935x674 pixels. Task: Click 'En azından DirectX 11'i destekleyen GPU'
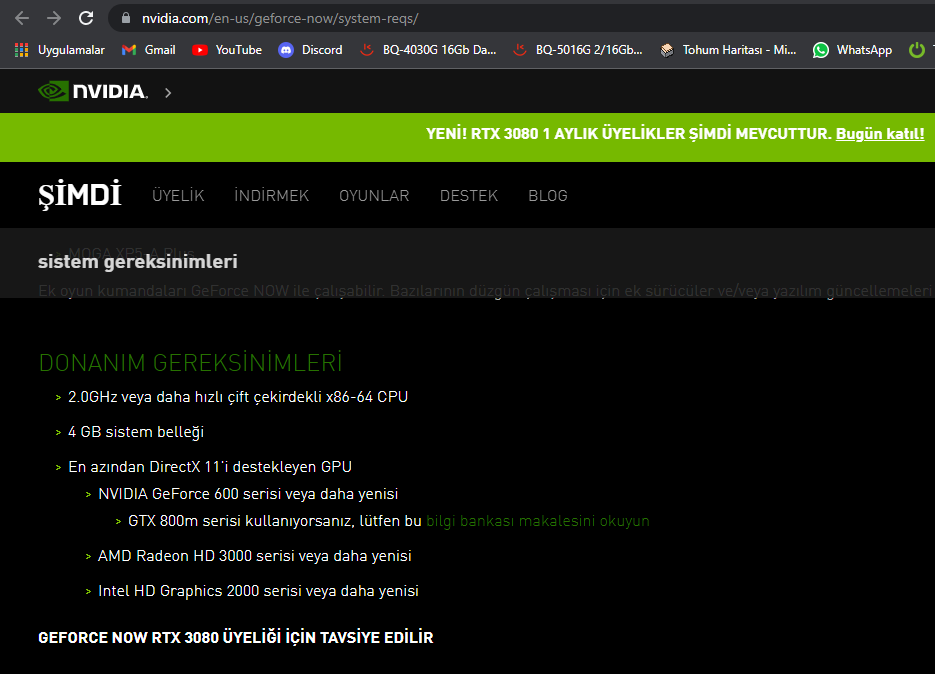pyautogui.click(x=210, y=466)
